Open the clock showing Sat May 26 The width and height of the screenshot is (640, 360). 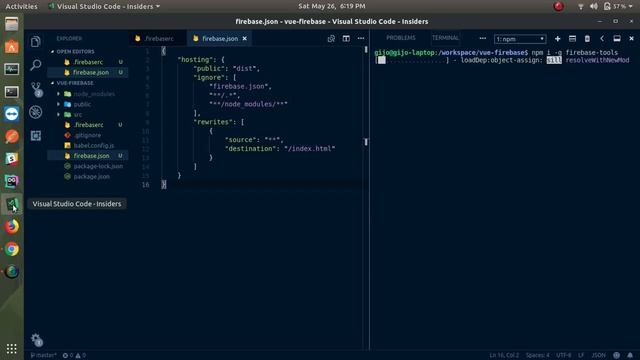(331, 6)
